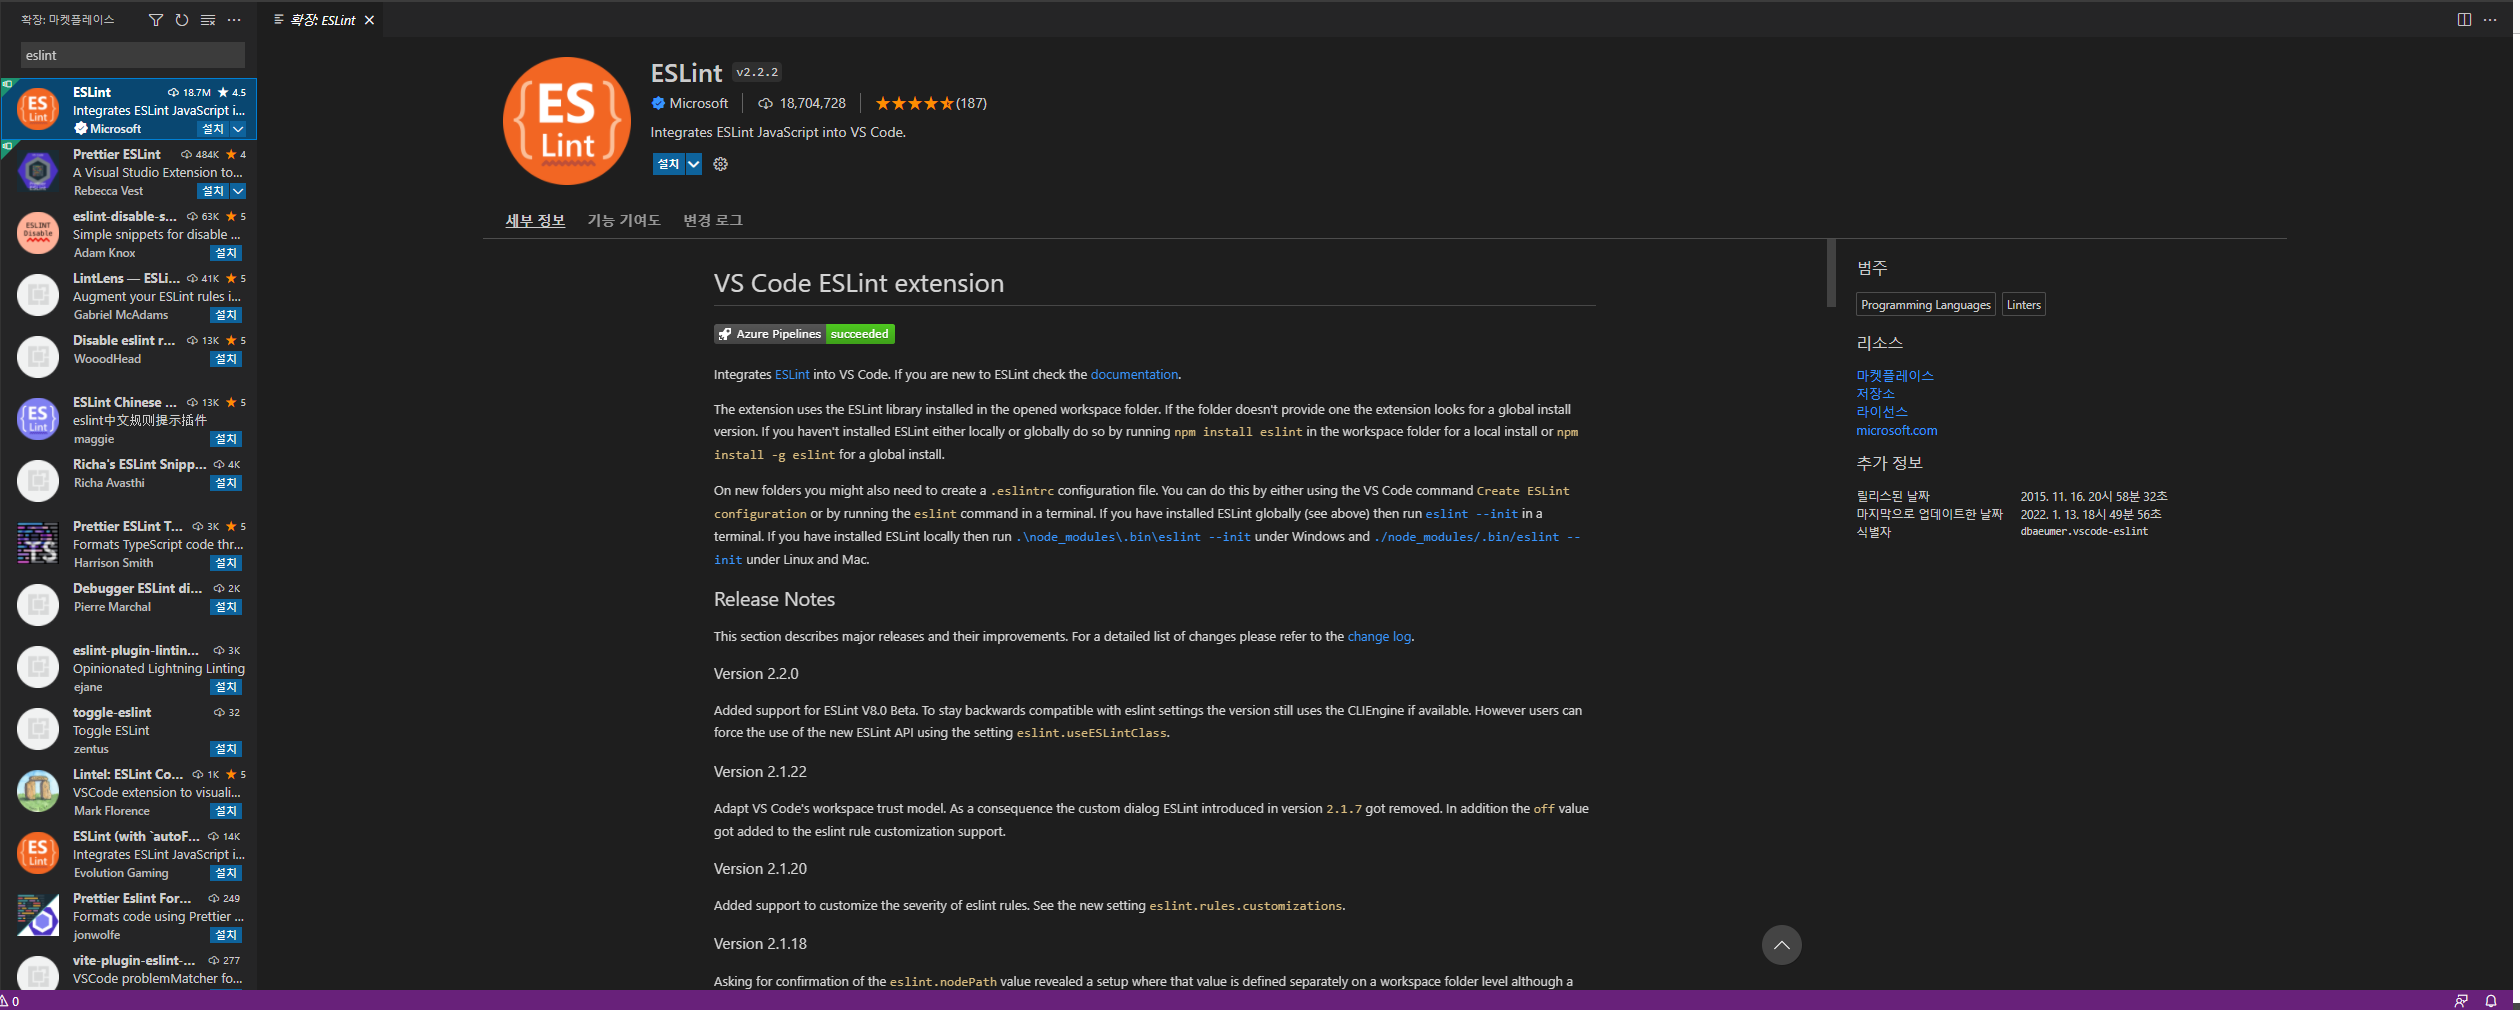Click the extension search field containing eslint
Viewport: 2520px width, 1010px height.
tap(132, 55)
